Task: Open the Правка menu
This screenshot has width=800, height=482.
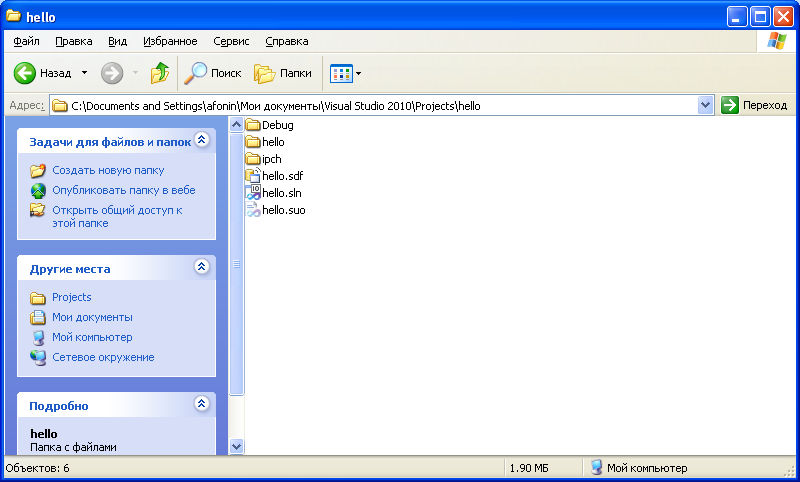Action: 73,41
